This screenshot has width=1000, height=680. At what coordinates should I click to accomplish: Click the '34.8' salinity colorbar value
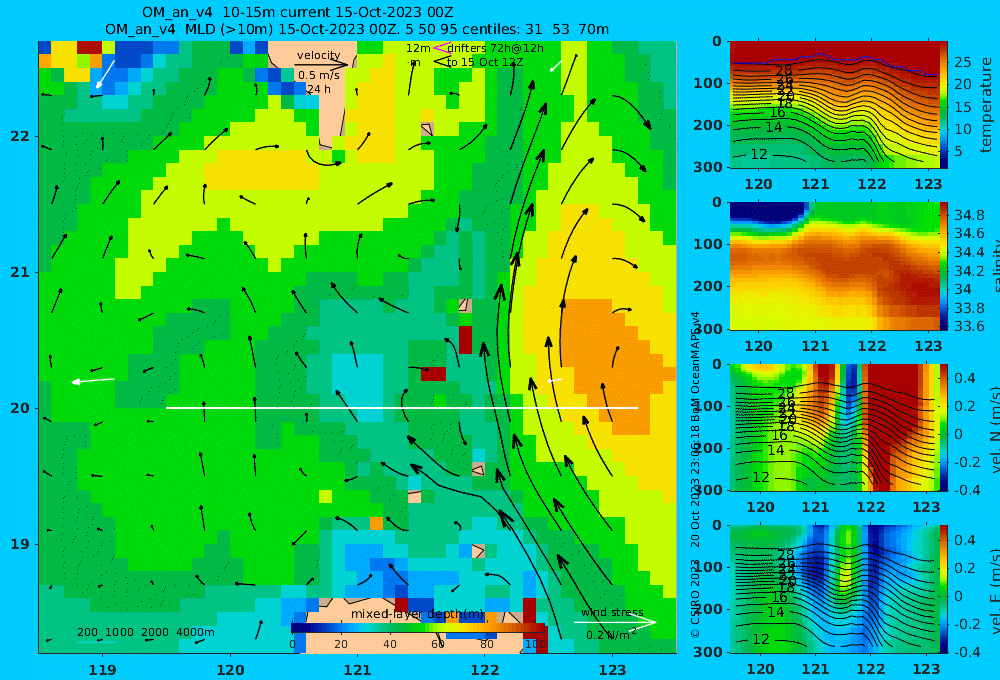pyautogui.click(x=968, y=215)
